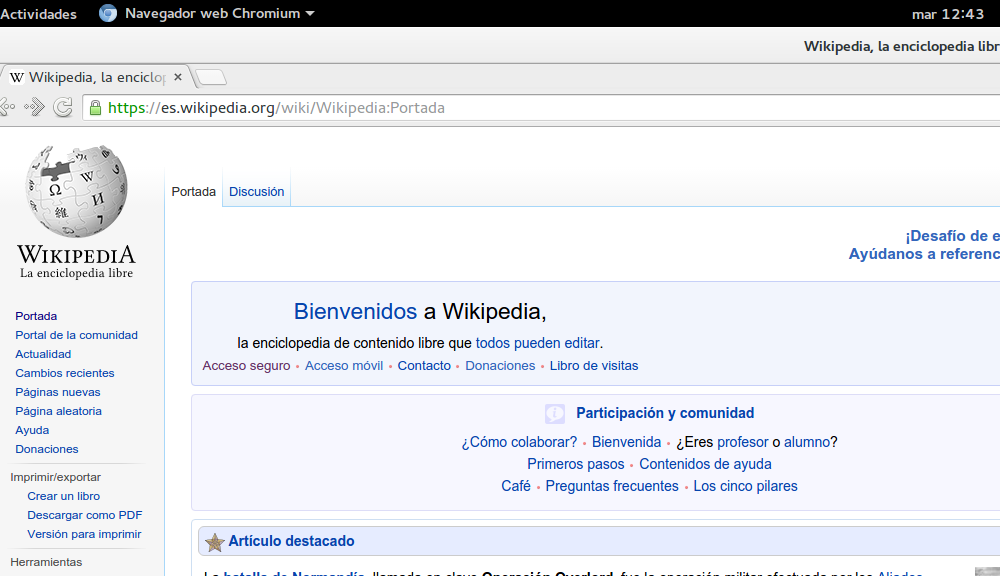Go to Página aleatoria
1000x576 pixels.
click(x=58, y=411)
